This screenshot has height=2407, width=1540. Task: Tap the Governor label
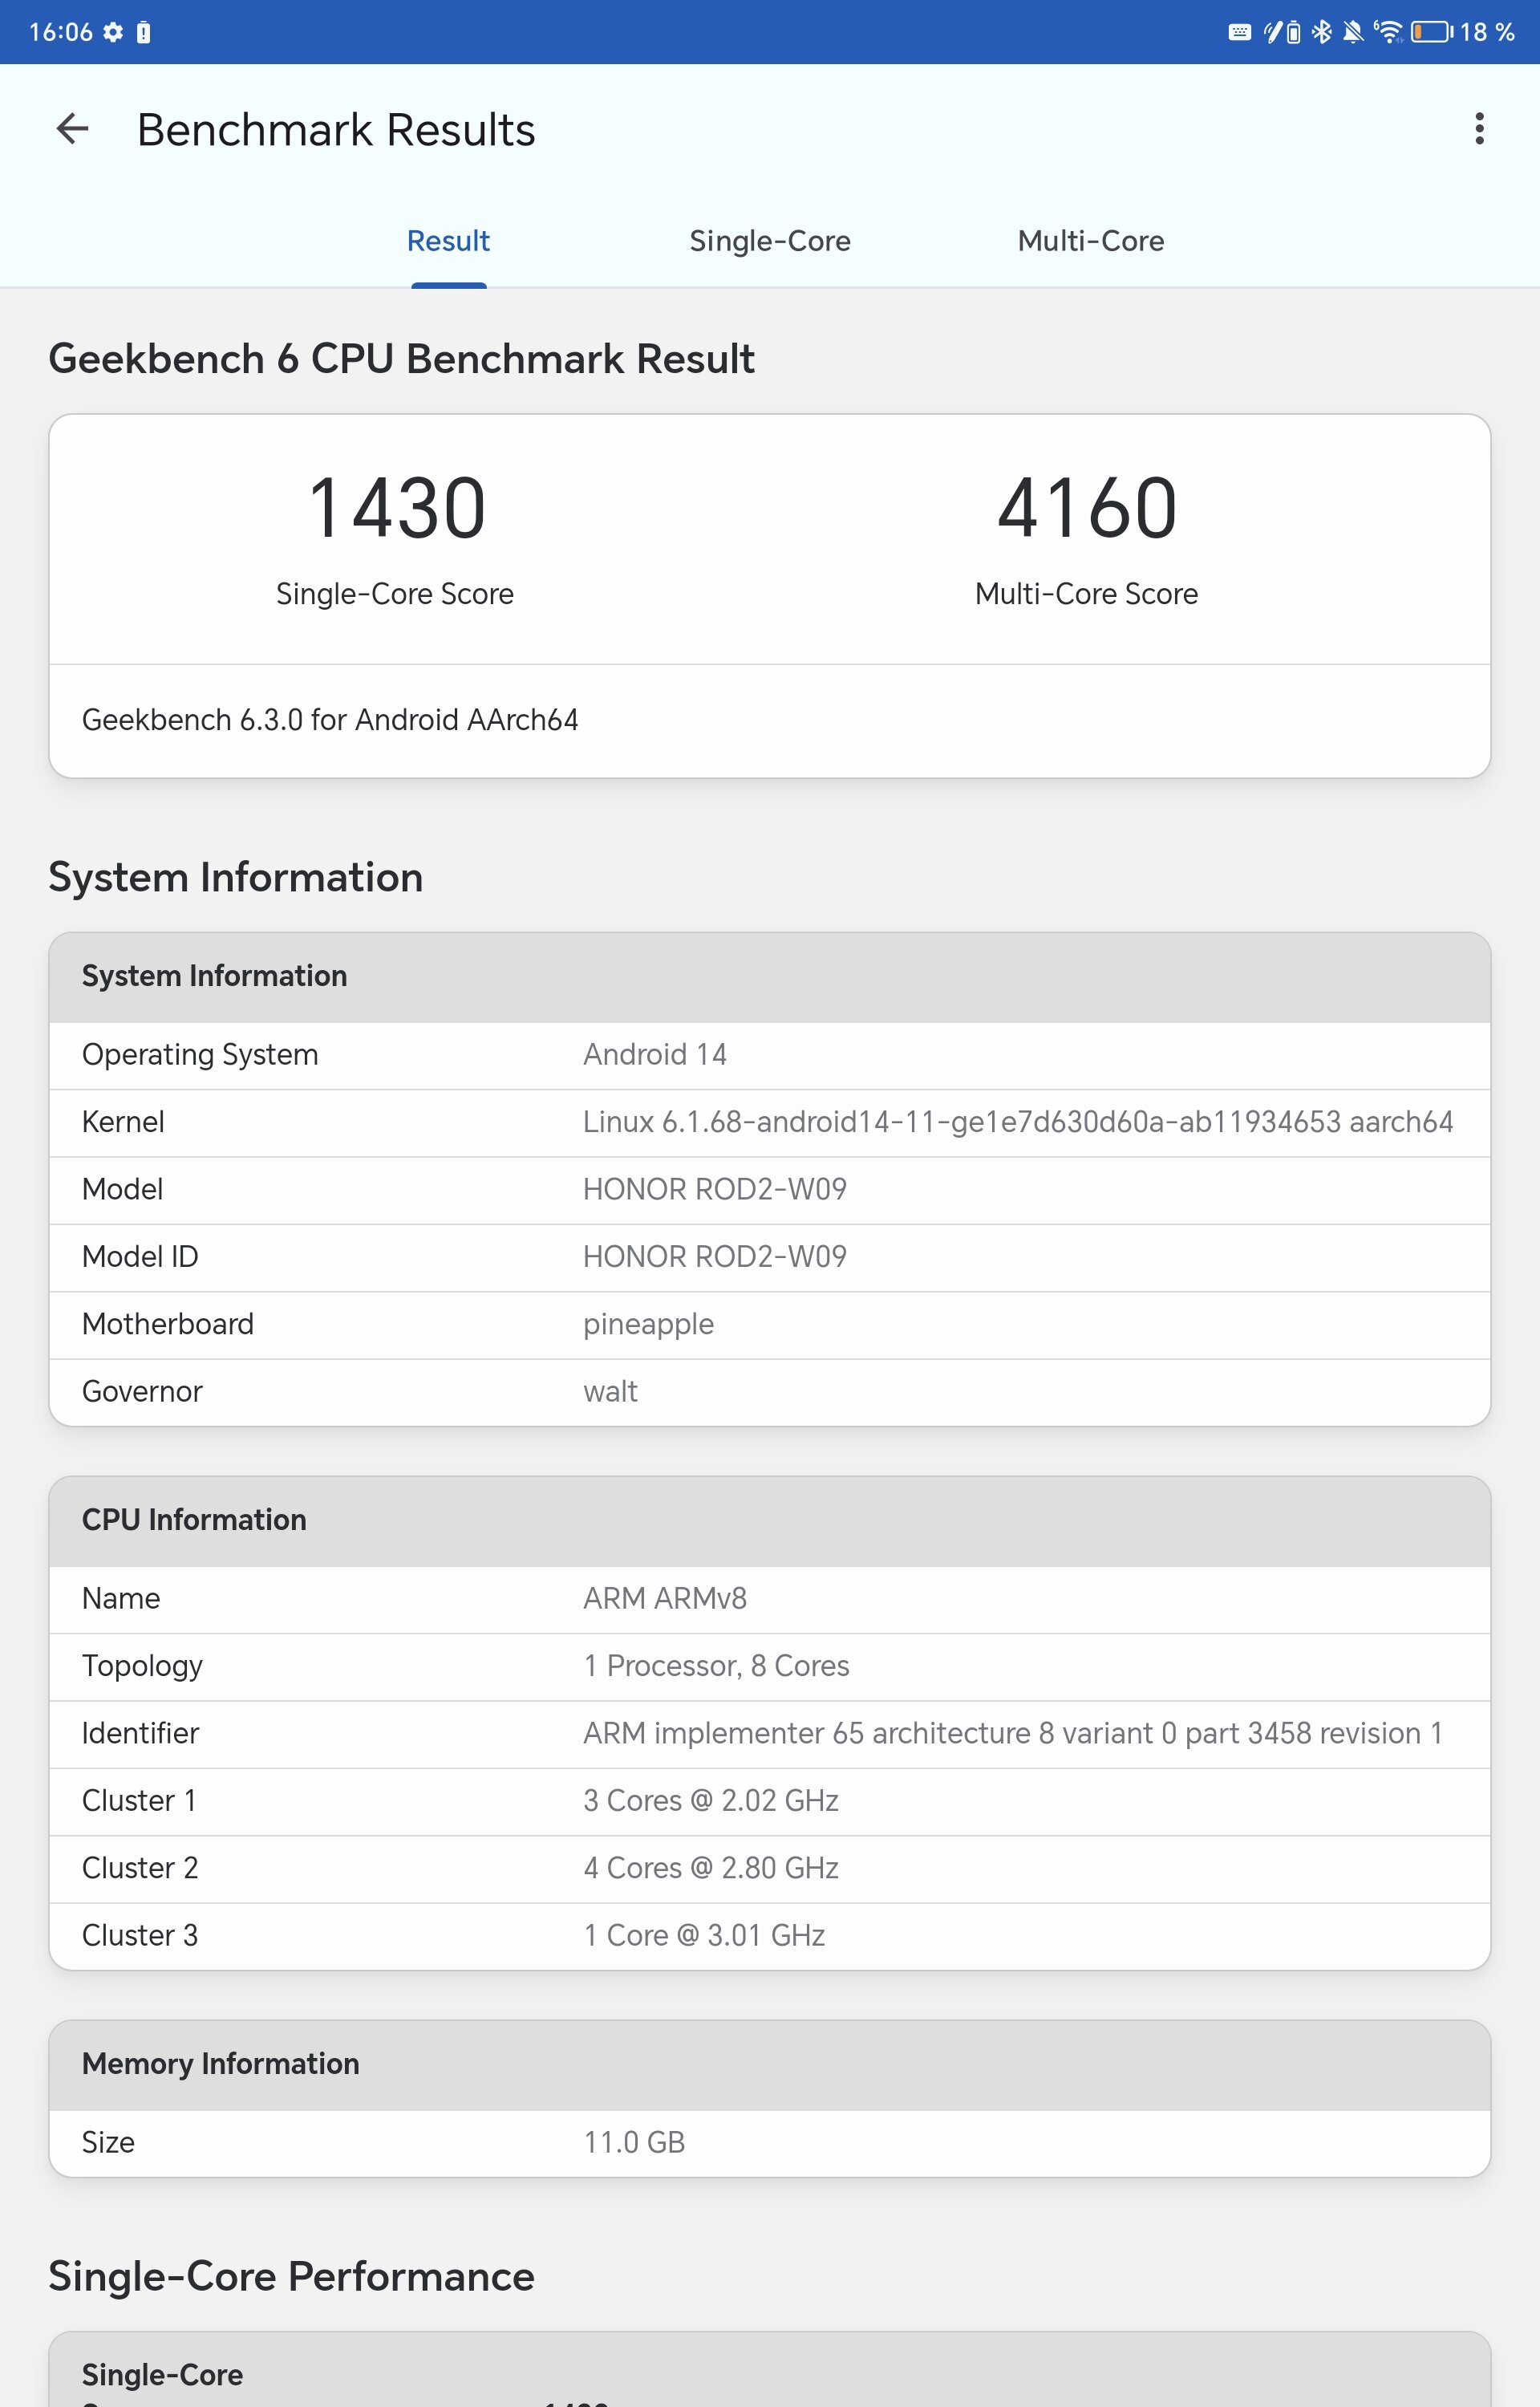tap(142, 1392)
